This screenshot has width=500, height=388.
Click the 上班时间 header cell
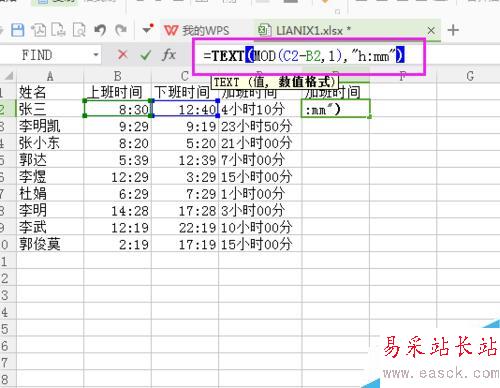117,92
